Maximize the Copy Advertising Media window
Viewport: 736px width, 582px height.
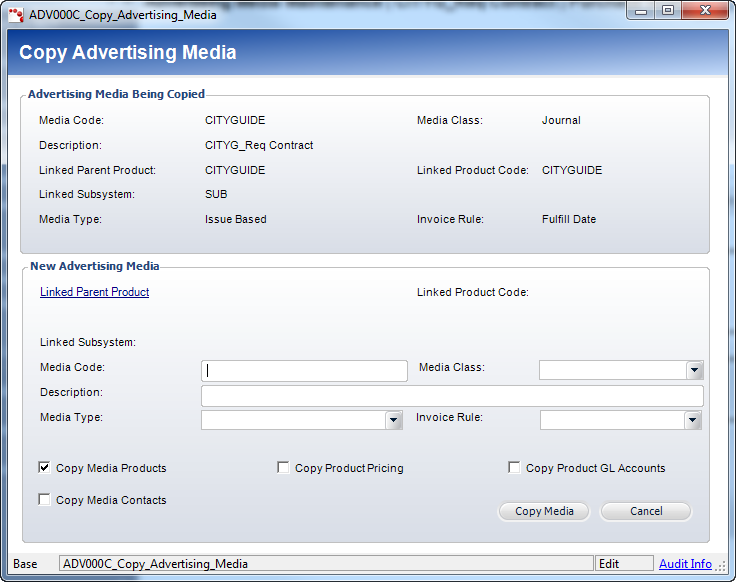(x=668, y=11)
